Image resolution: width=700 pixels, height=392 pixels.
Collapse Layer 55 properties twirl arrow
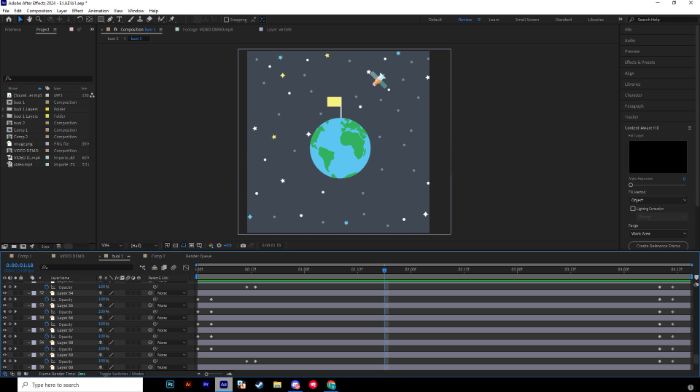(29, 305)
